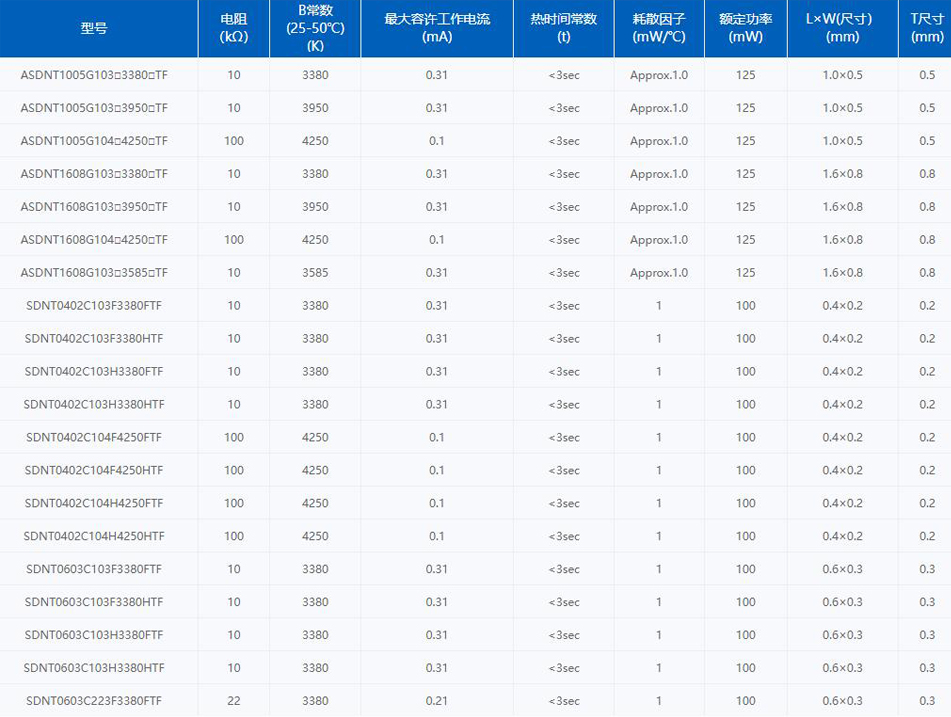Click the 耗散因子 column header
This screenshot has width=951, height=717.
coord(659,28)
